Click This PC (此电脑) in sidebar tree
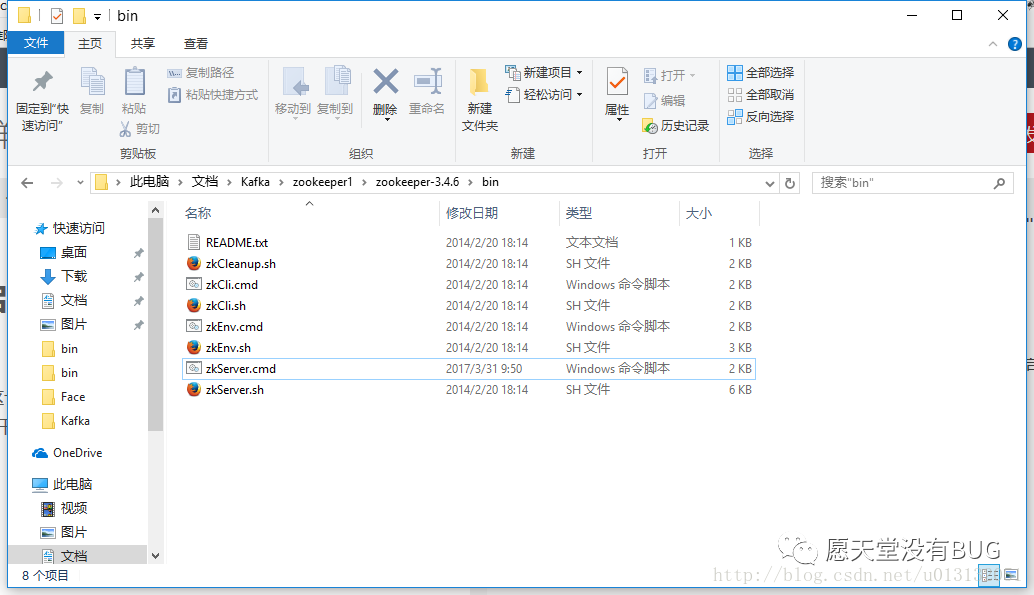 (x=72, y=484)
